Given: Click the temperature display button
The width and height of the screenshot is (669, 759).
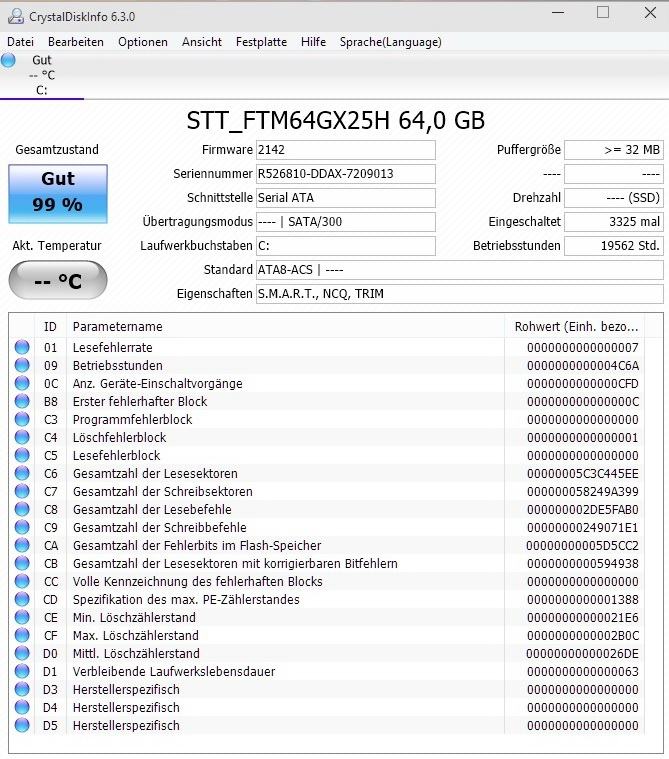Looking at the screenshot, I should click(58, 280).
